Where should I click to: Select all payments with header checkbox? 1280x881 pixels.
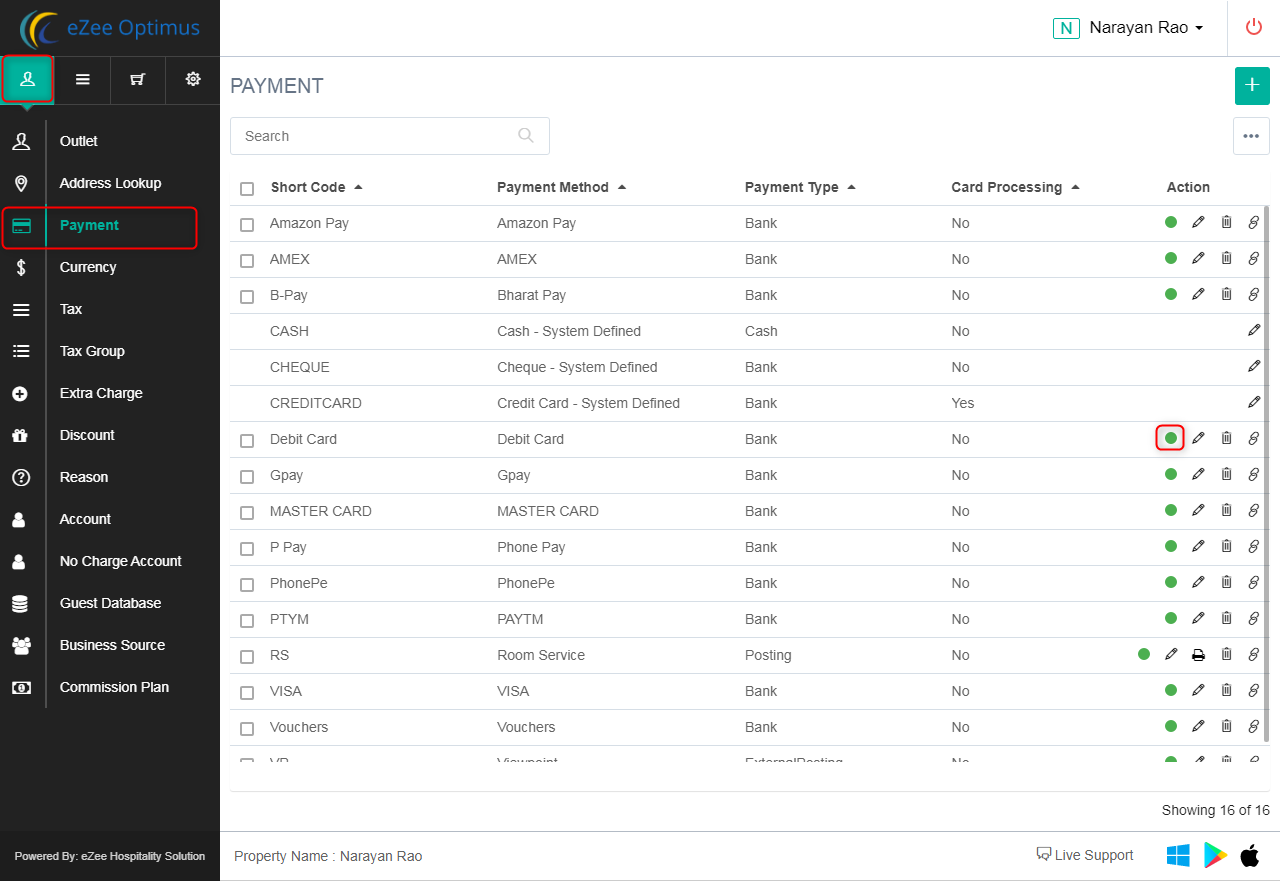tap(247, 188)
